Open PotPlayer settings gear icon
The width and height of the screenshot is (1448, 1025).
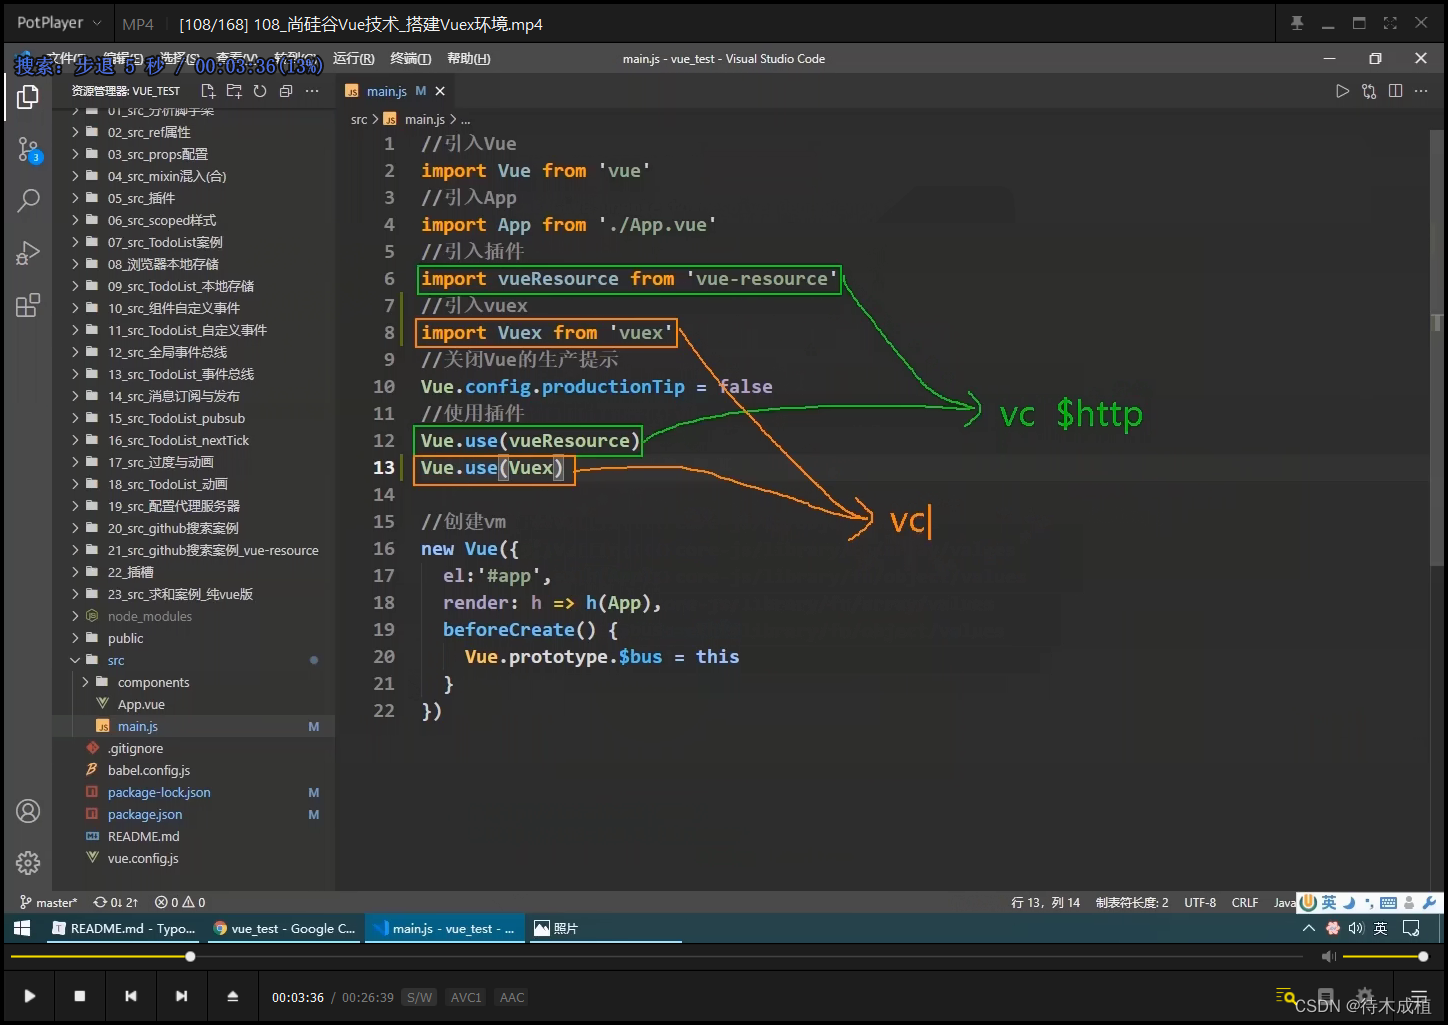tap(1364, 995)
